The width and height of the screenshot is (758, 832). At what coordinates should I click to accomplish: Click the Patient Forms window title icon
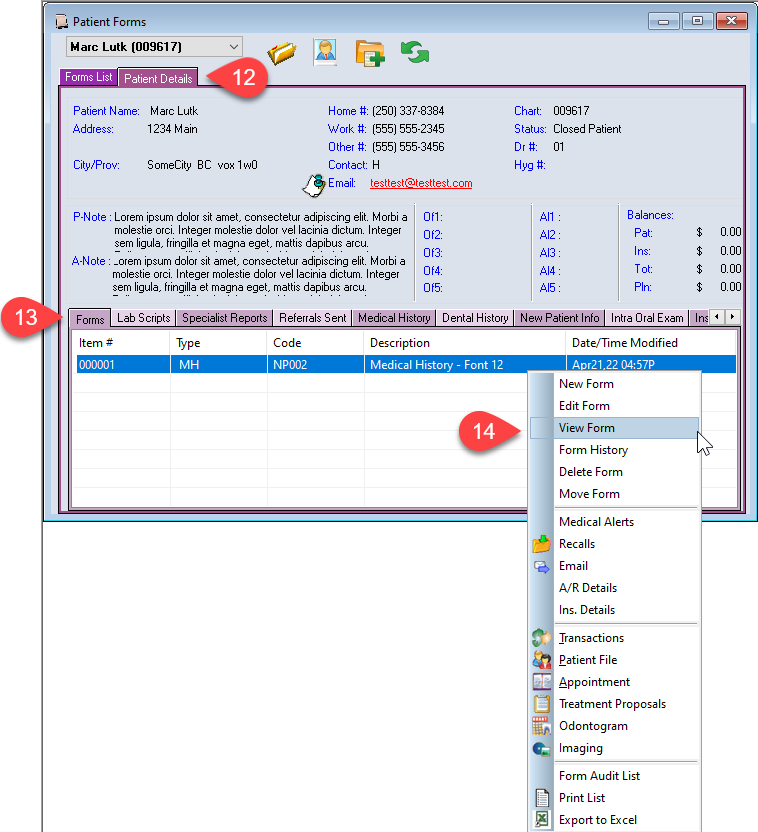[x=62, y=22]
